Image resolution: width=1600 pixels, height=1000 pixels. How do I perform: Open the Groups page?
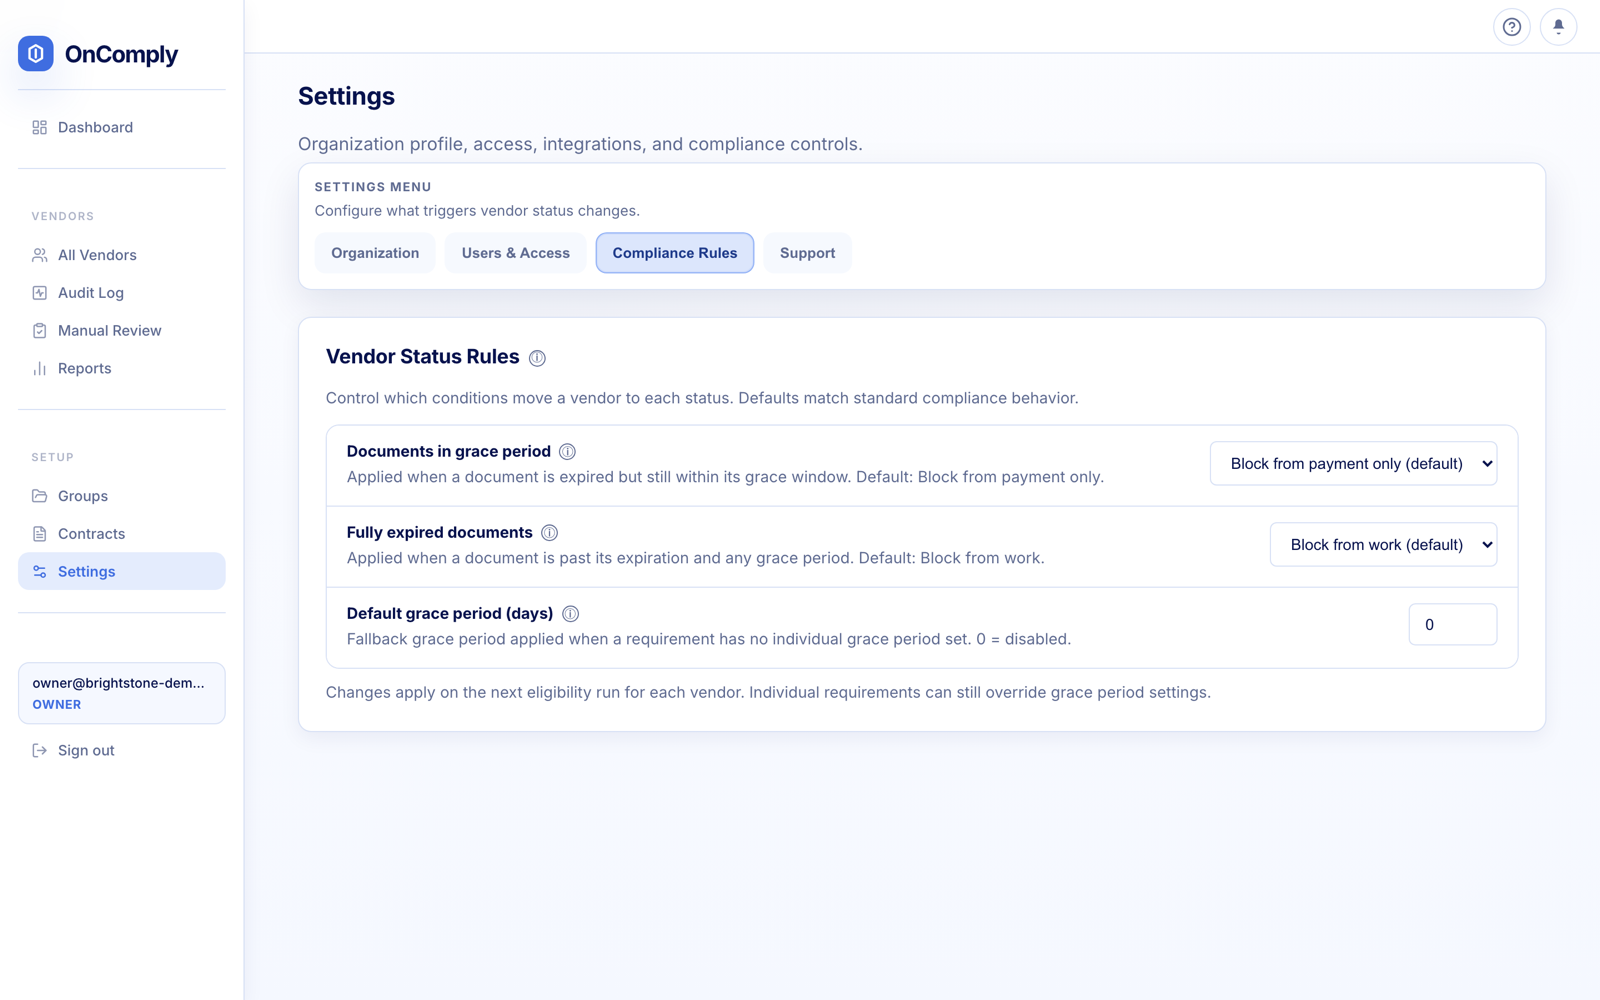122,496
